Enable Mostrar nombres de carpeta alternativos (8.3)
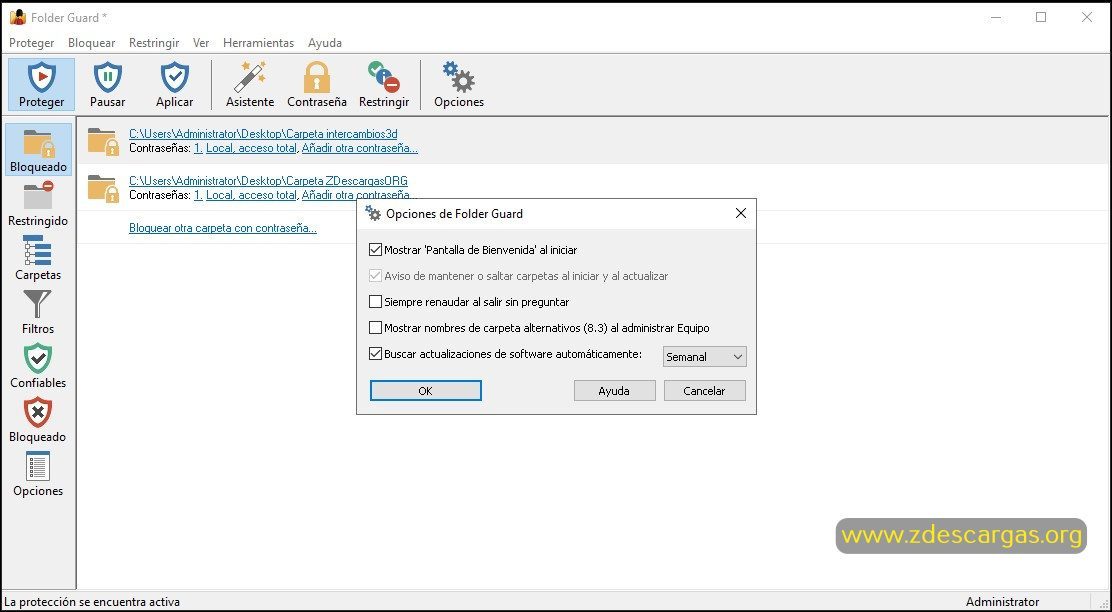 coord(376,328)
